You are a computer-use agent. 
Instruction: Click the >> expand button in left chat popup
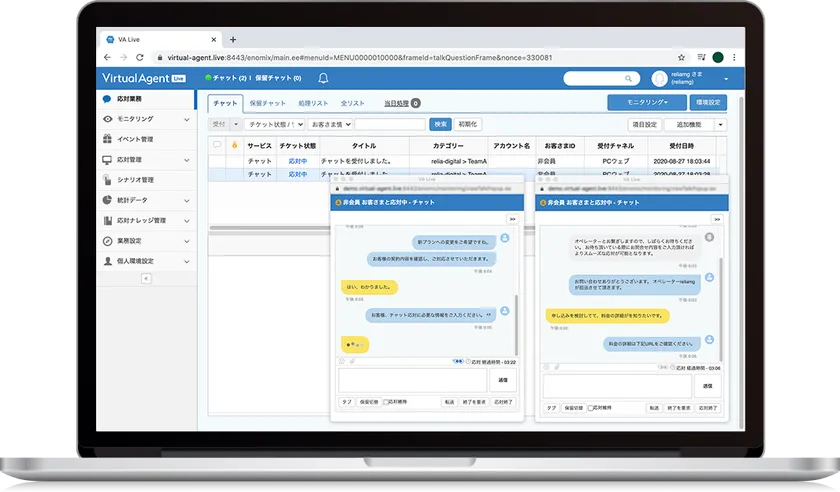[512, 219]
